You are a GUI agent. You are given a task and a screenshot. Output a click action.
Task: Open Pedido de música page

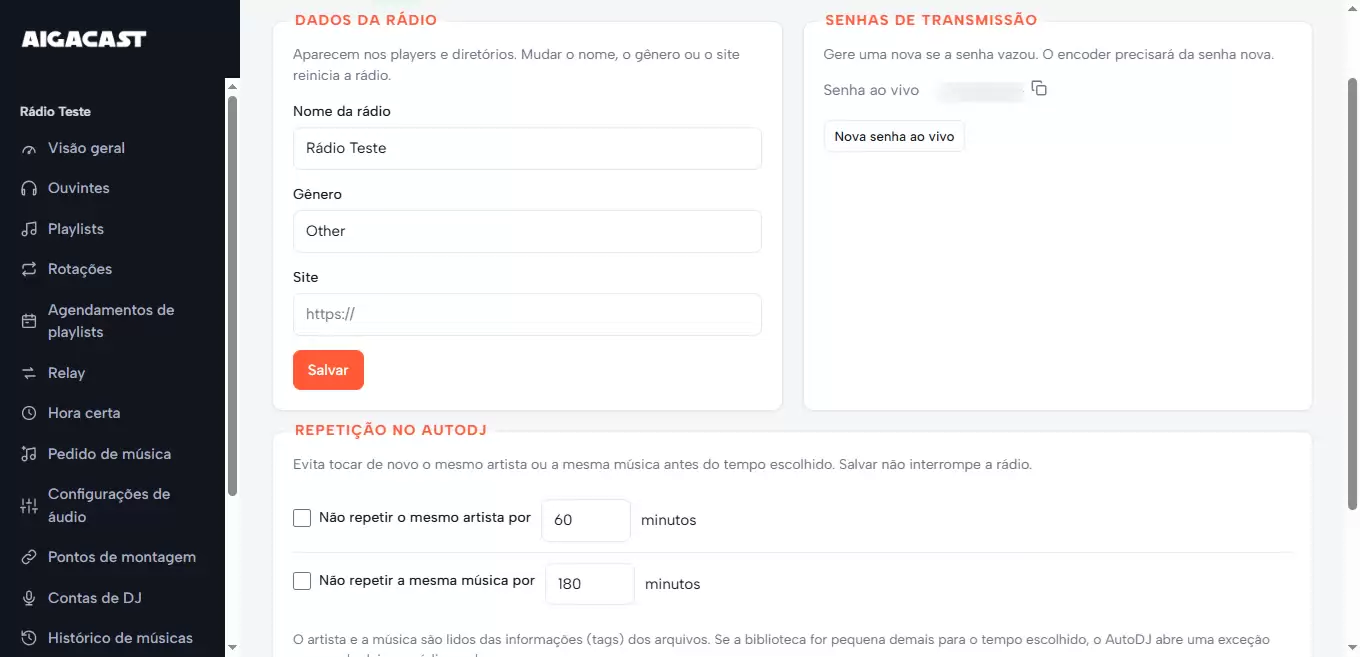[112, 454]
